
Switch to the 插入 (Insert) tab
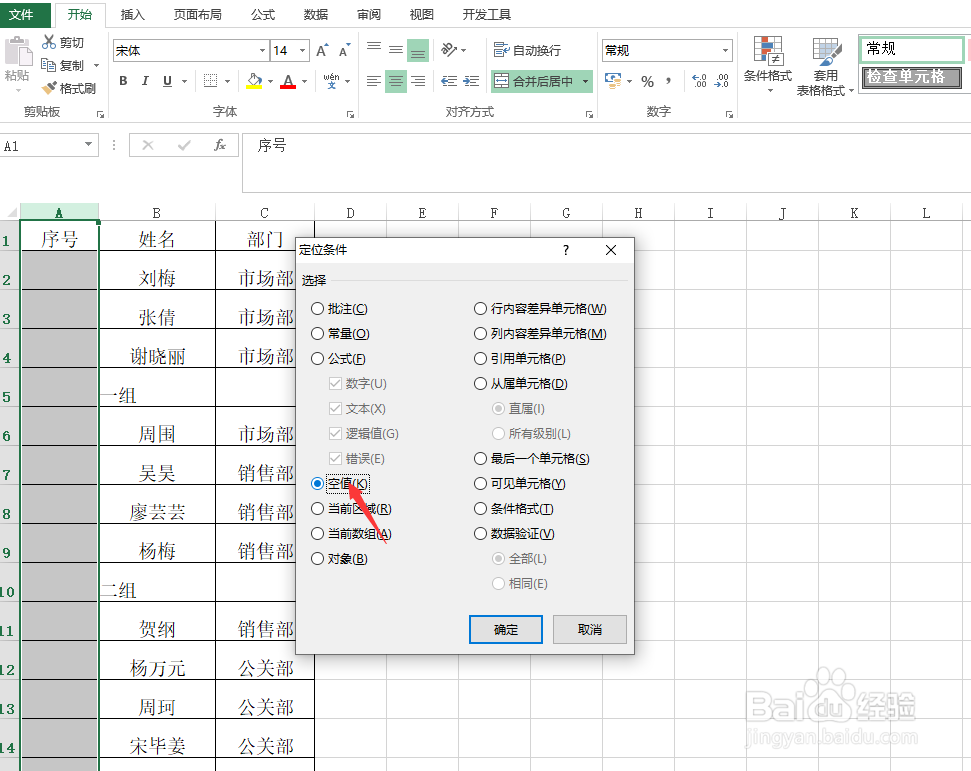pyautogui.click(x=132, y=14)
